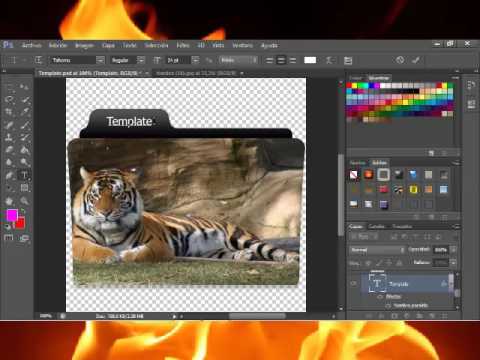The image size is (480, 360).
Task: Cancel text edit with the cancel icon
Action: [400, 60]
